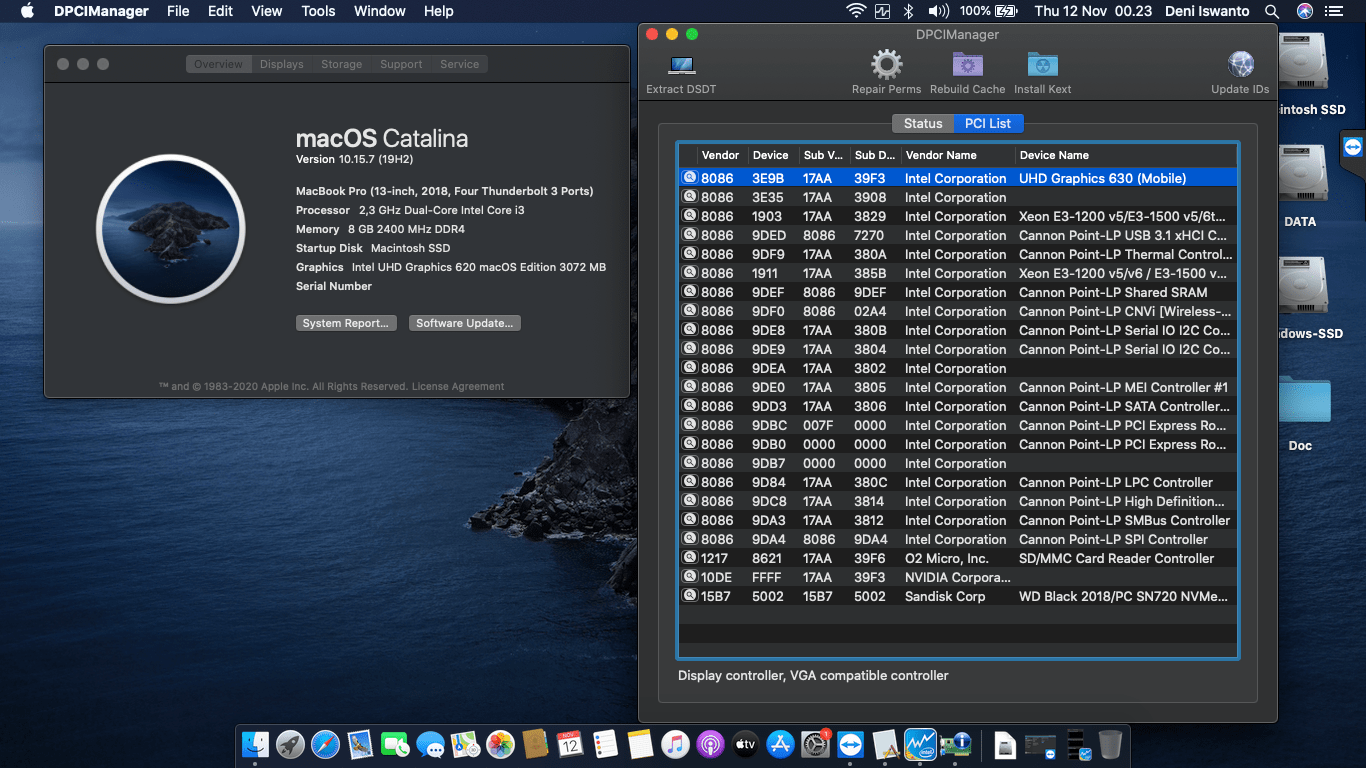
Task: Open the Window menu
Action: click(x=380, y=11)
